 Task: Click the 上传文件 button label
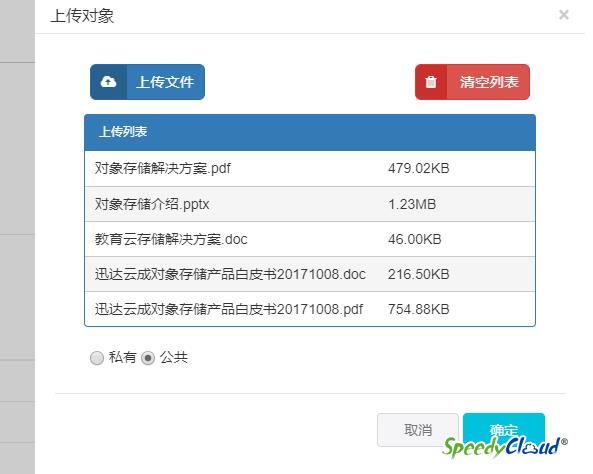coord(165,82)
